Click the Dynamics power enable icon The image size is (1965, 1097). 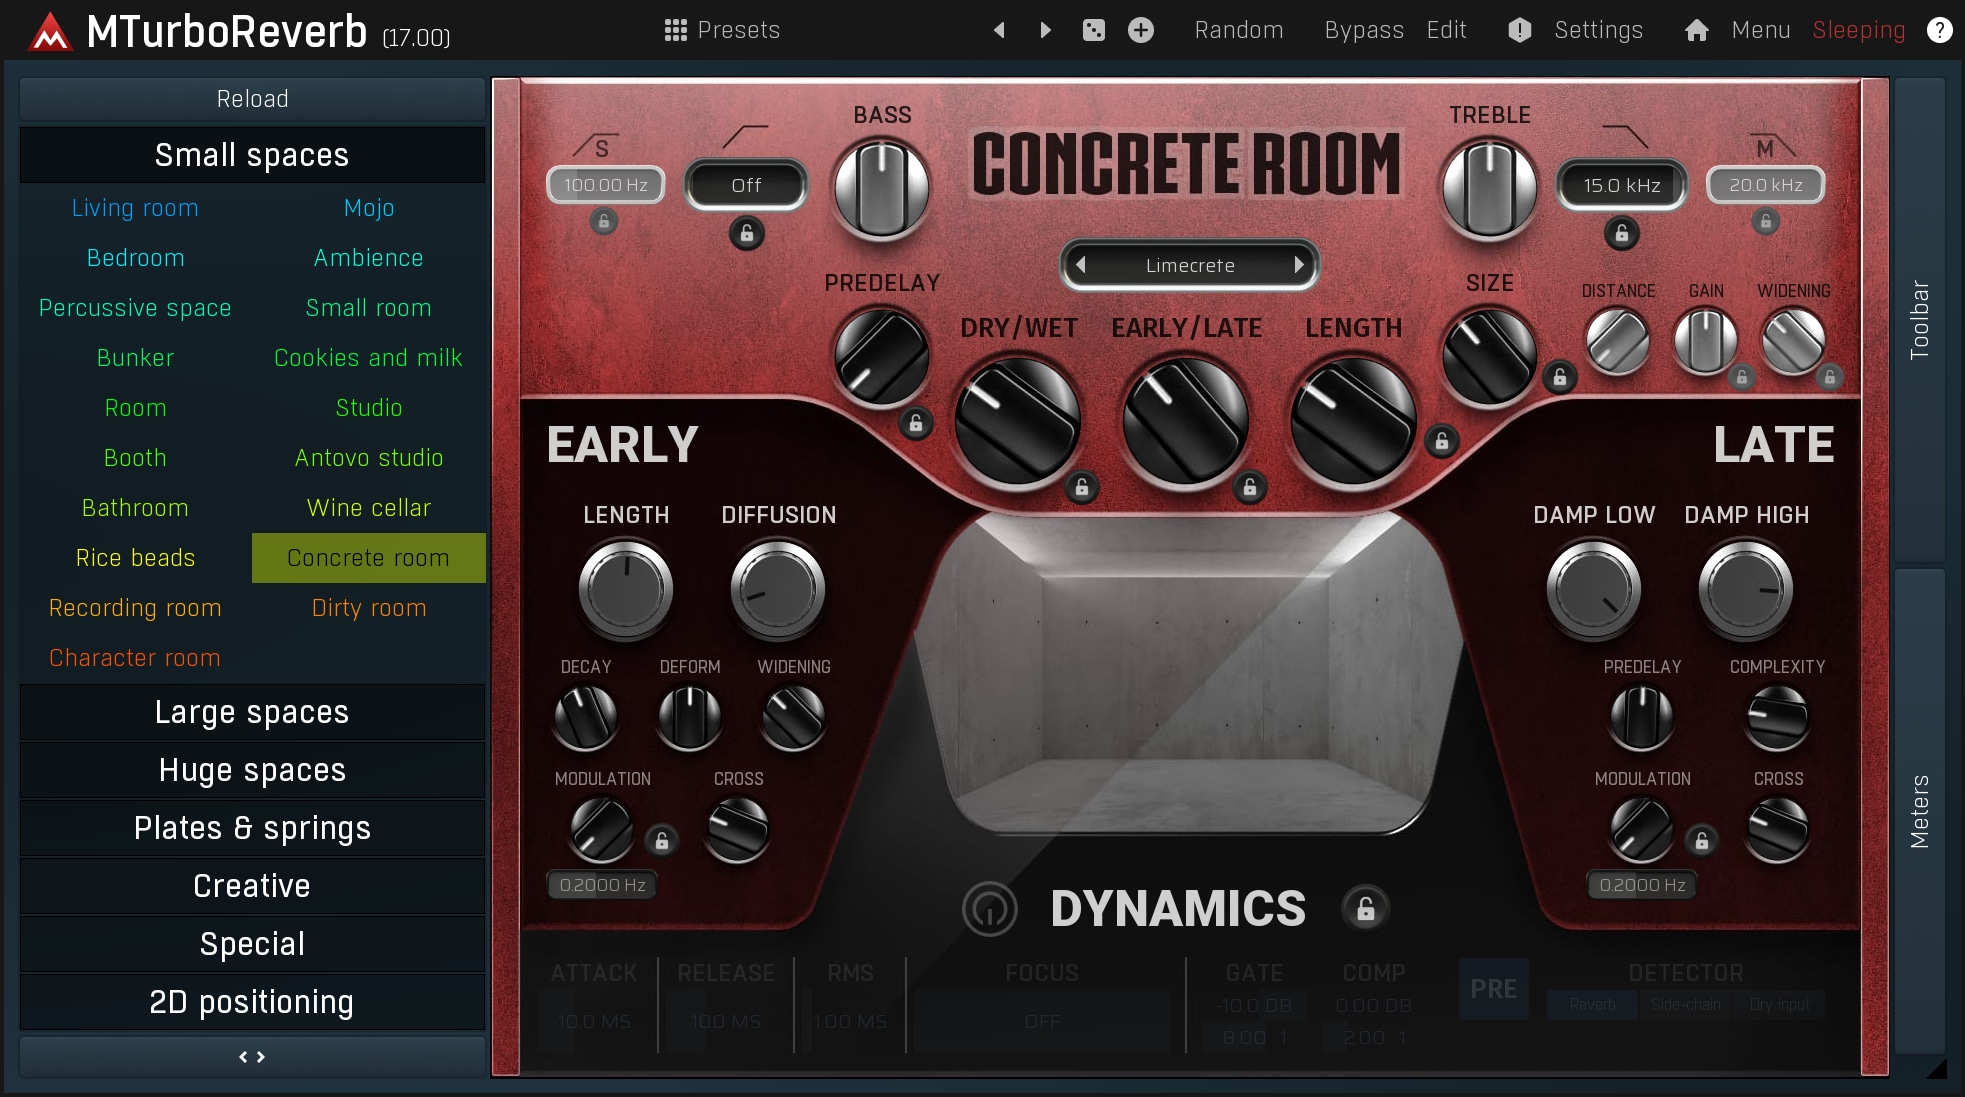989,908
